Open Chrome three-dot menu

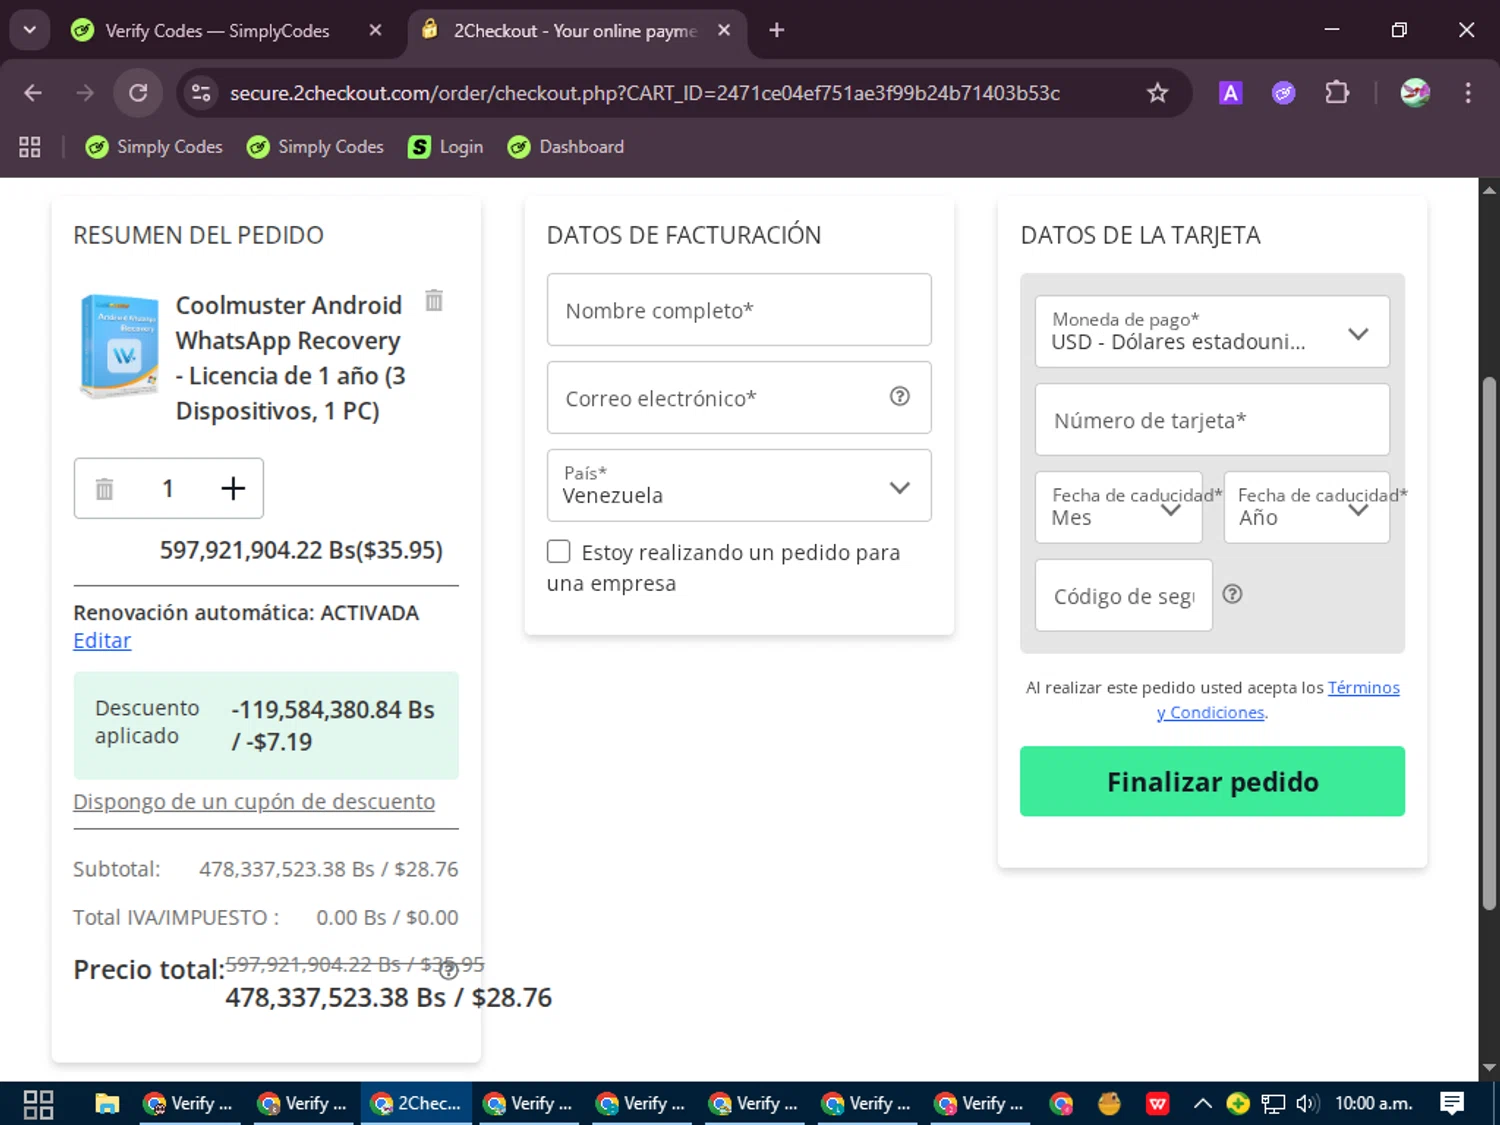1468,93
